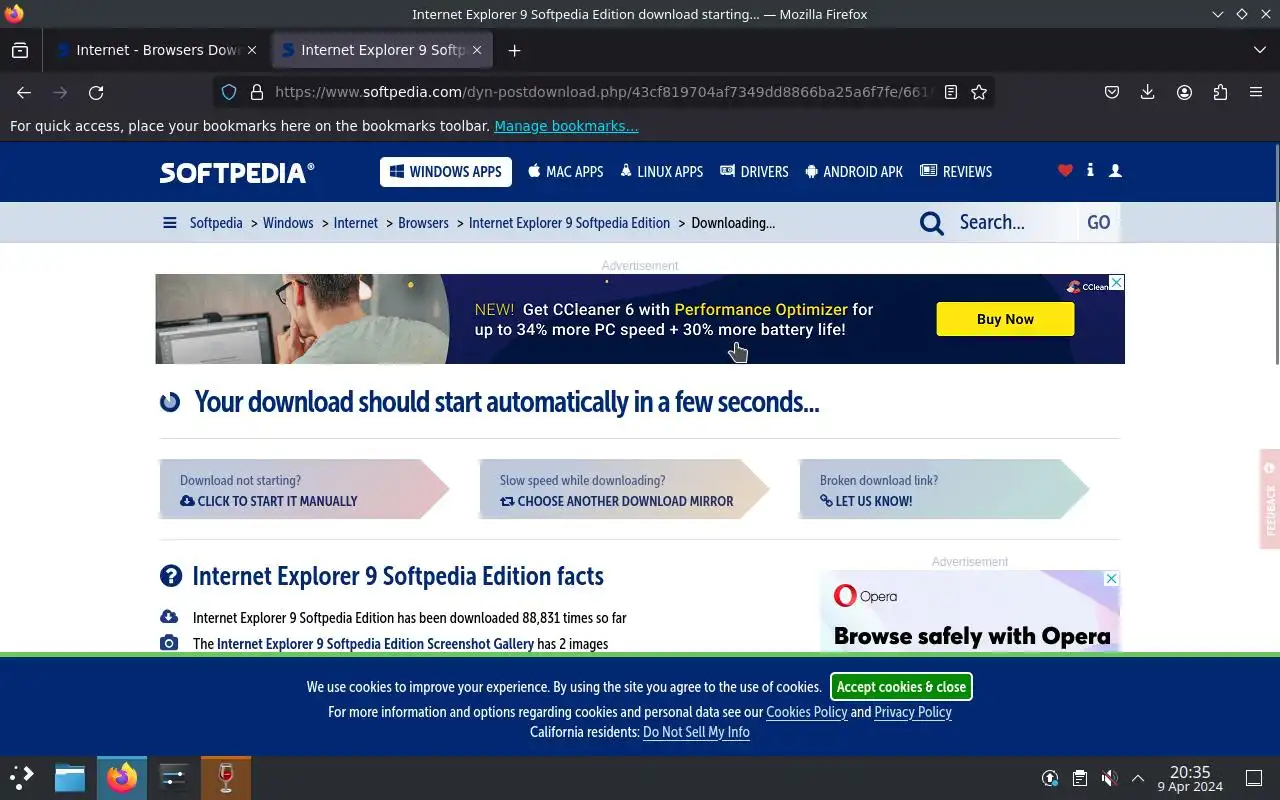1280x800 pixels.
Task: Open the Cookies Policy link
Action: (x=806, y=712)
